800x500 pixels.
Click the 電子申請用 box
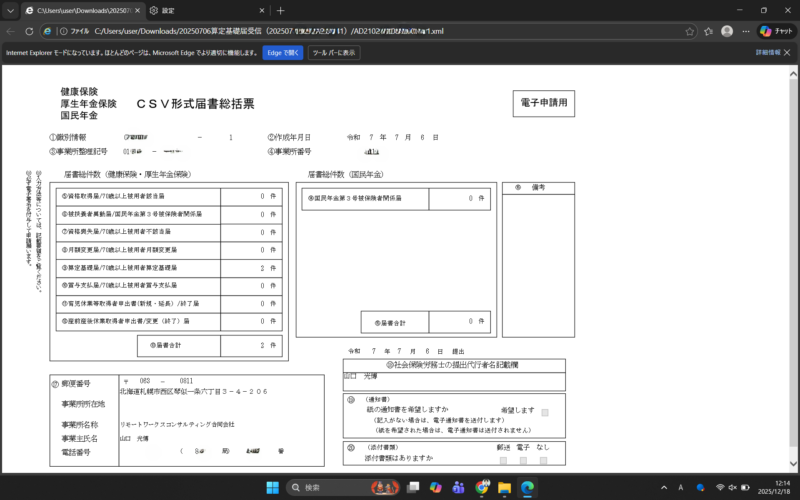tap(543, 103)
